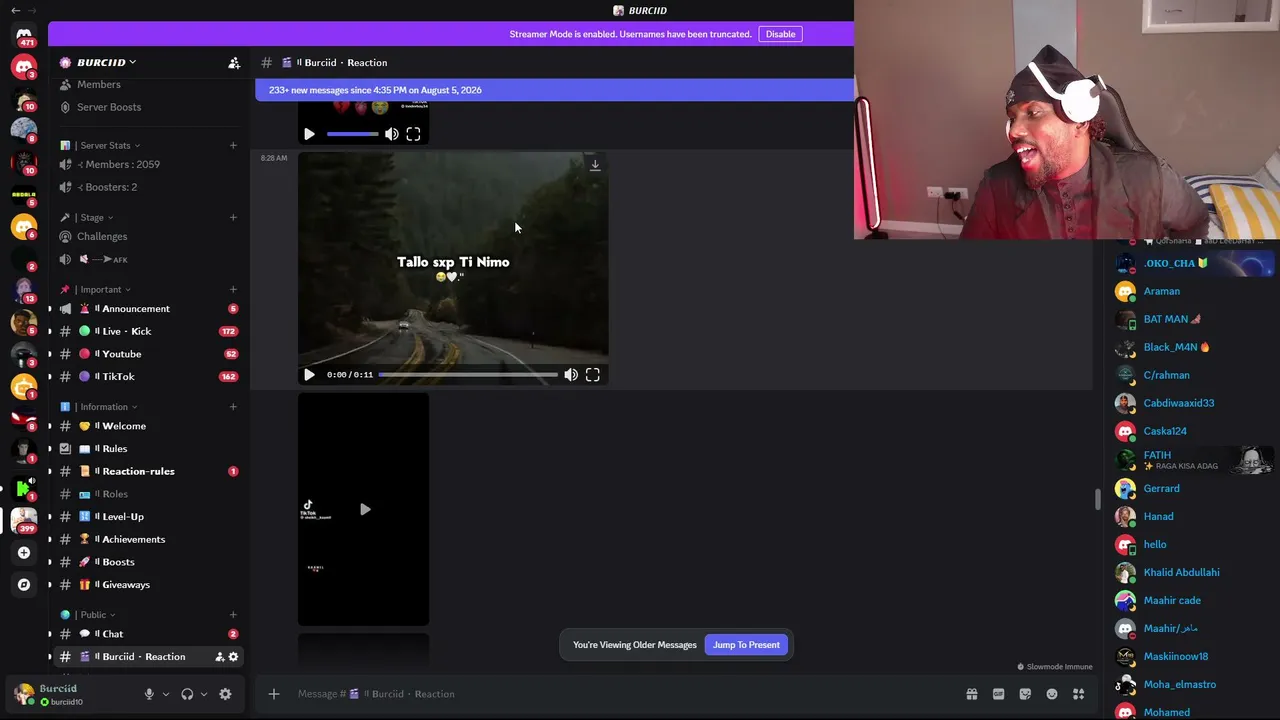
Task: Mute the top cropped video sound
Action: click(392, 134)
